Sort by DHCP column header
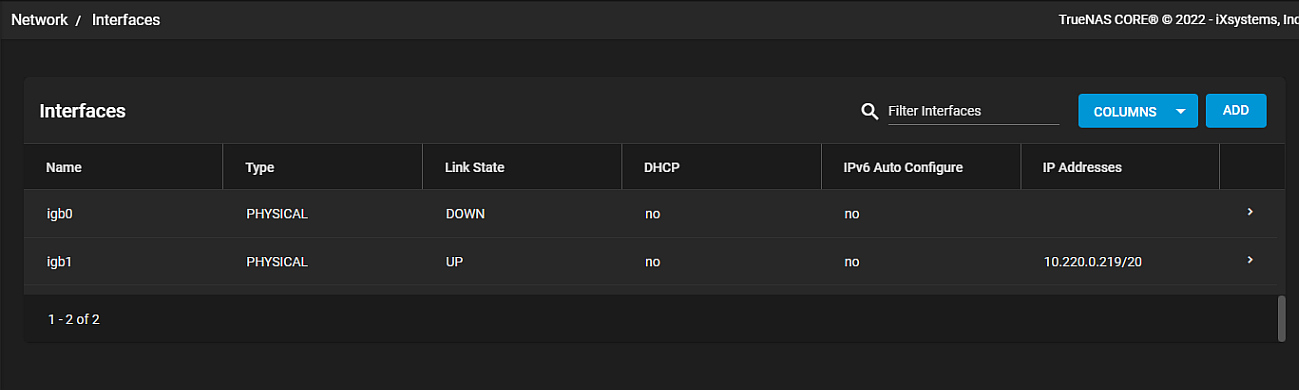Screen dimensions: 1299x390 pyautogui.click(x=662, y=167)
